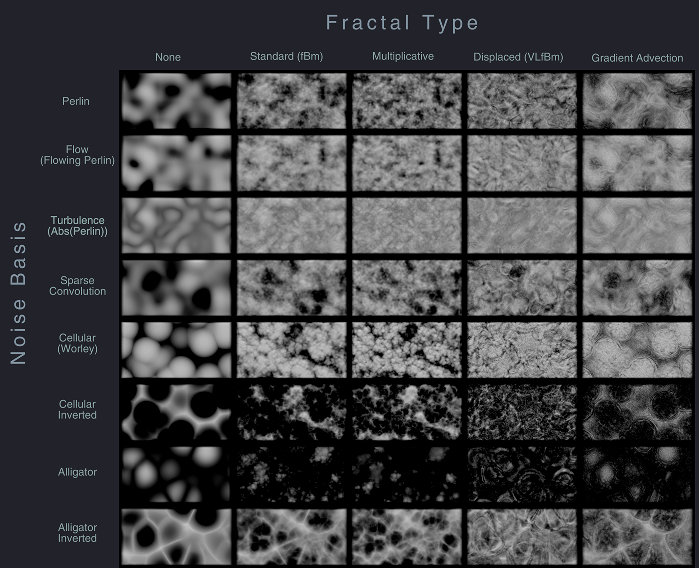Click the Turbulence noise with no fractal thumbnail
This screenshot has width=699, height=568.
pos(177,226)
